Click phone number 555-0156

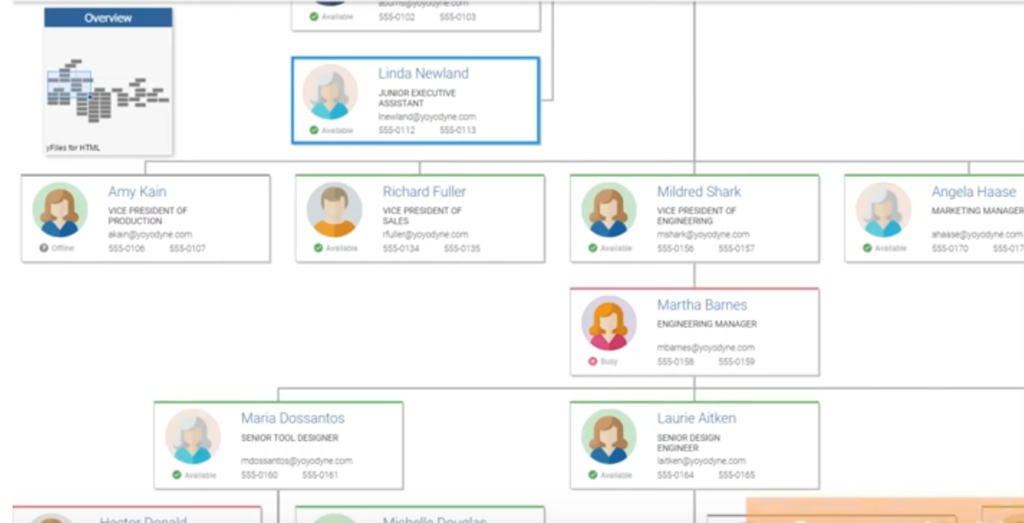tap(675, 248)
